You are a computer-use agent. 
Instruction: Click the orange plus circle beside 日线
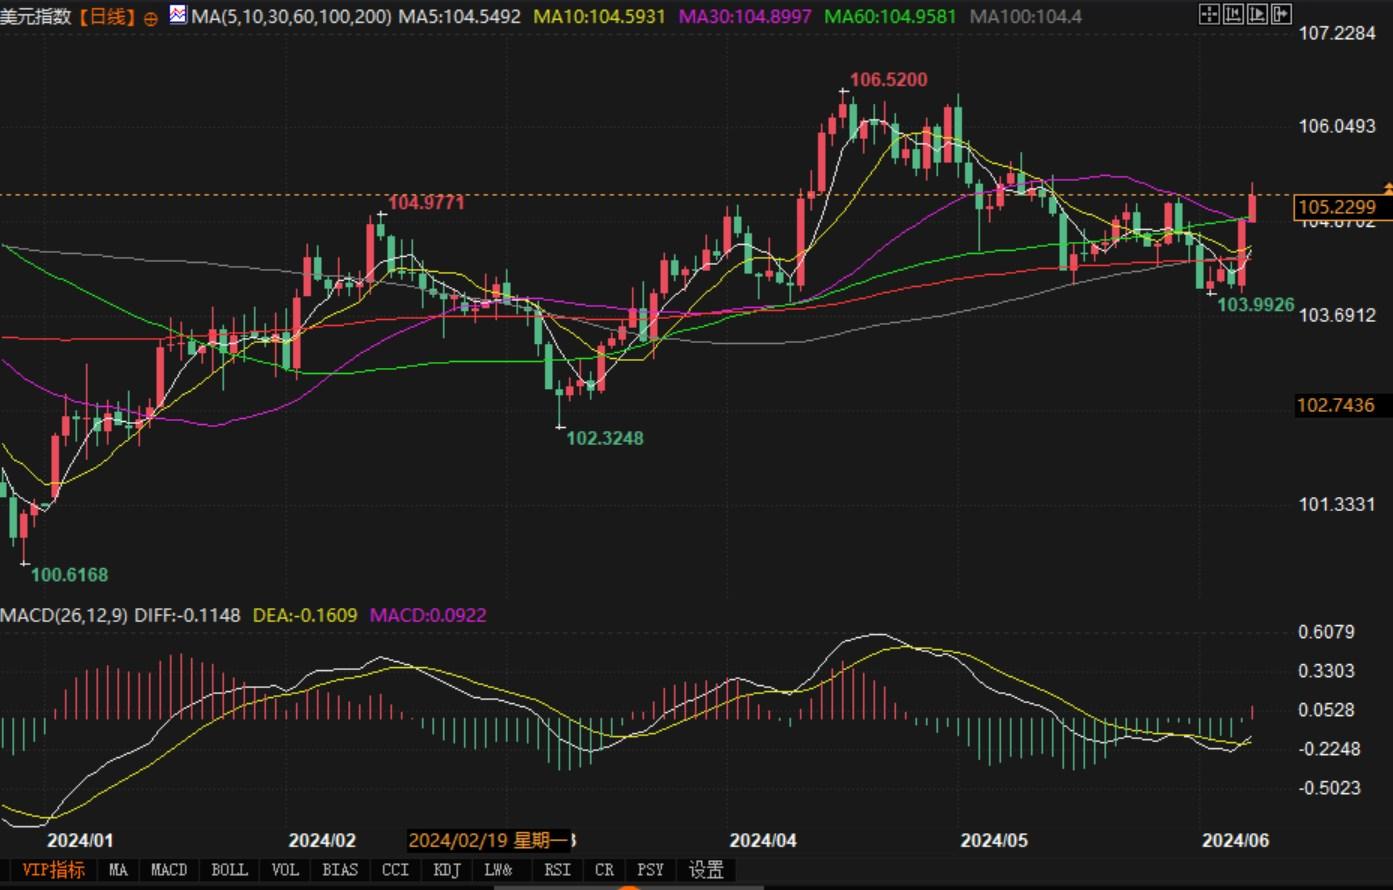tap(151, 18)
